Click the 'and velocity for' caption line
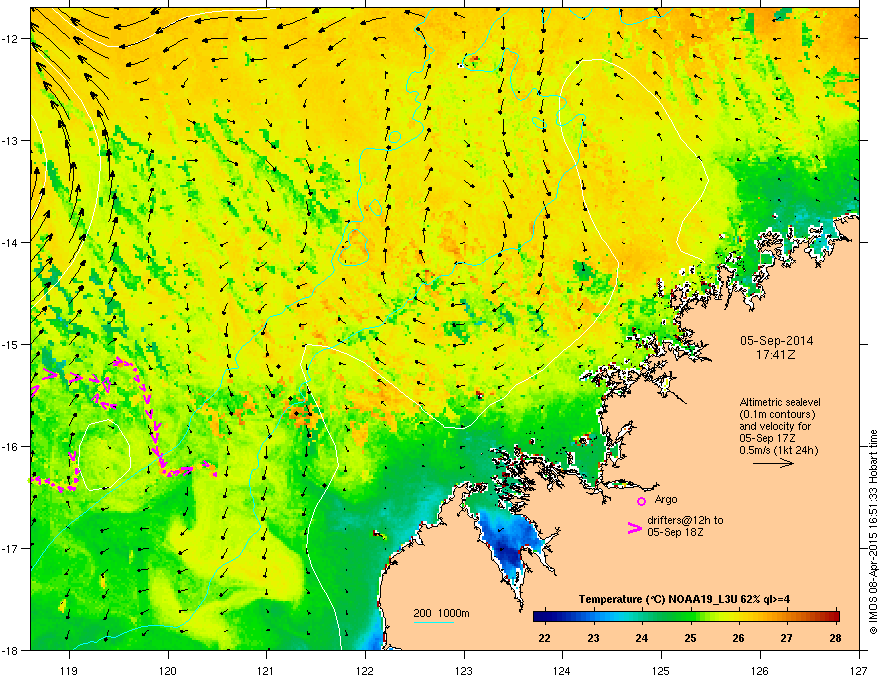The height and width of the screenshot is (680, 880). tap(775, 426)
